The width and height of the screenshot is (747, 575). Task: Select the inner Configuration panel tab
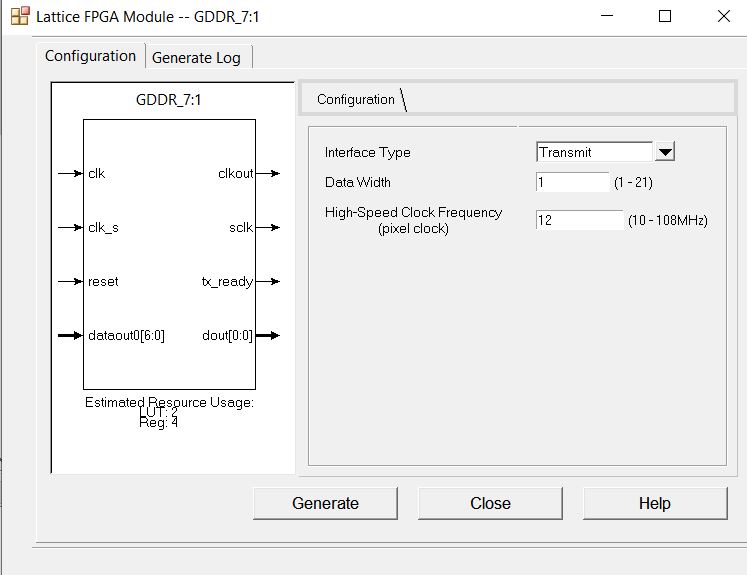[x=355, y=99]
